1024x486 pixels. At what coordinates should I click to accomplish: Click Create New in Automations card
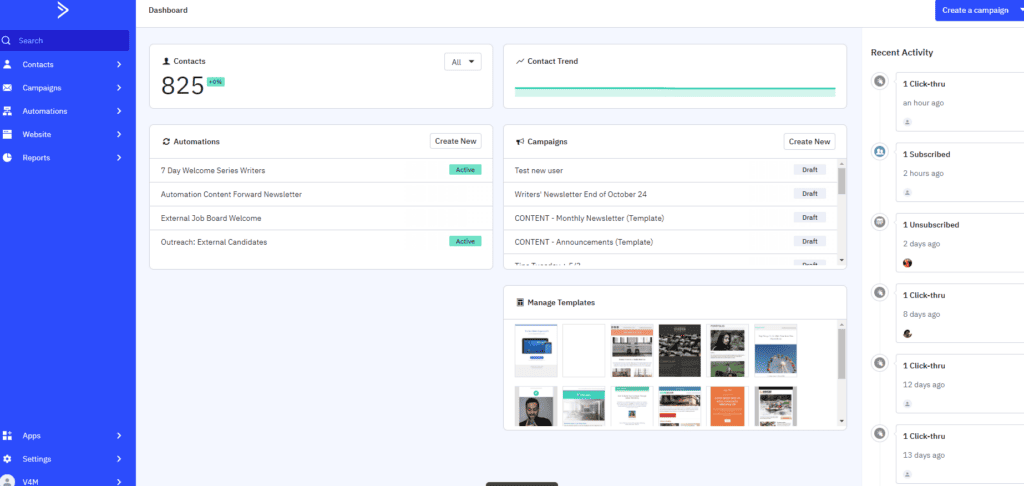coord(455,141)
